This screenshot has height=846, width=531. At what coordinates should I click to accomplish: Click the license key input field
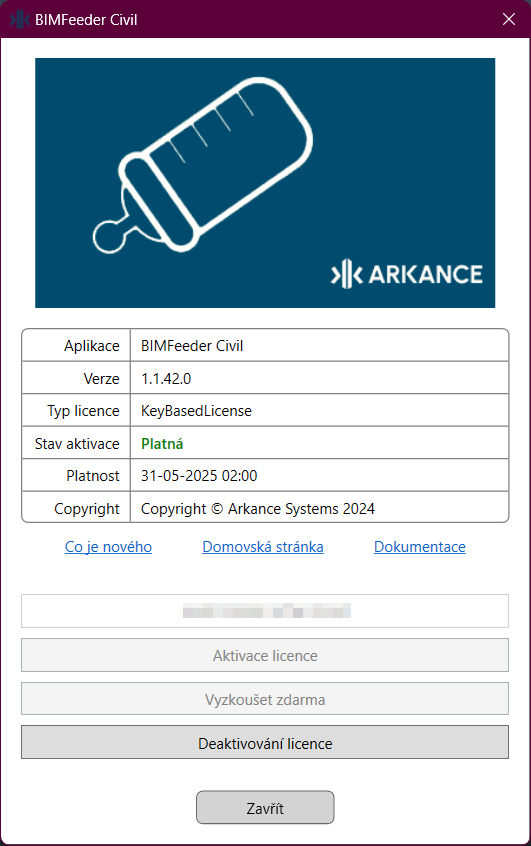(265, 611)
